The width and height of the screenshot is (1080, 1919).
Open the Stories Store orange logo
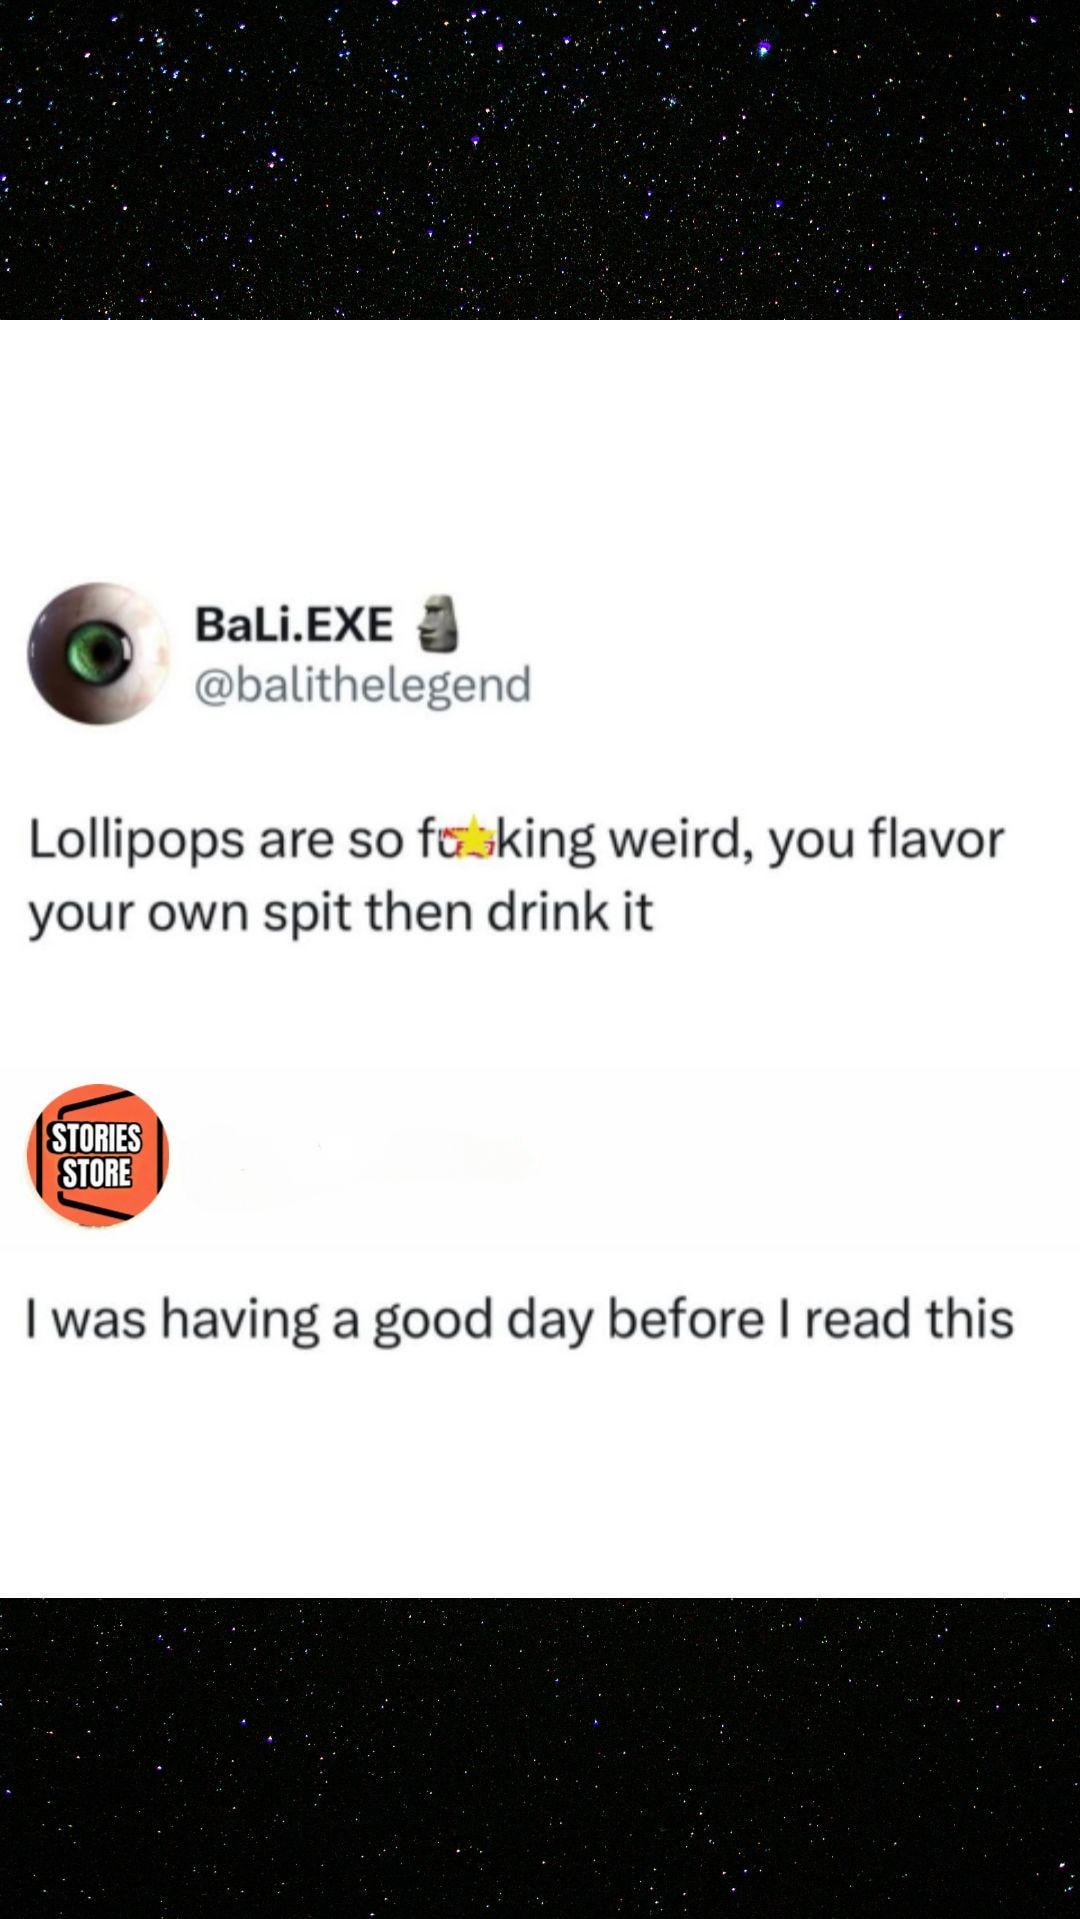98,1155
